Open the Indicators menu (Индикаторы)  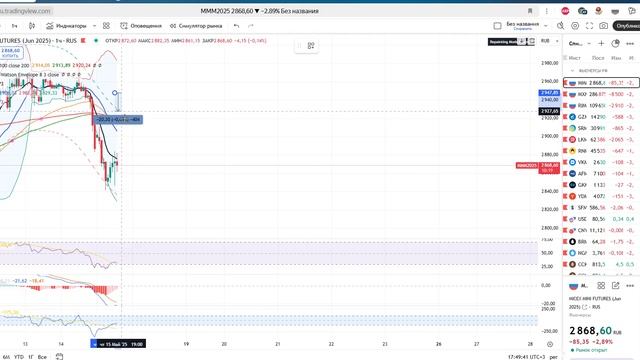click(x=66, y=26)
